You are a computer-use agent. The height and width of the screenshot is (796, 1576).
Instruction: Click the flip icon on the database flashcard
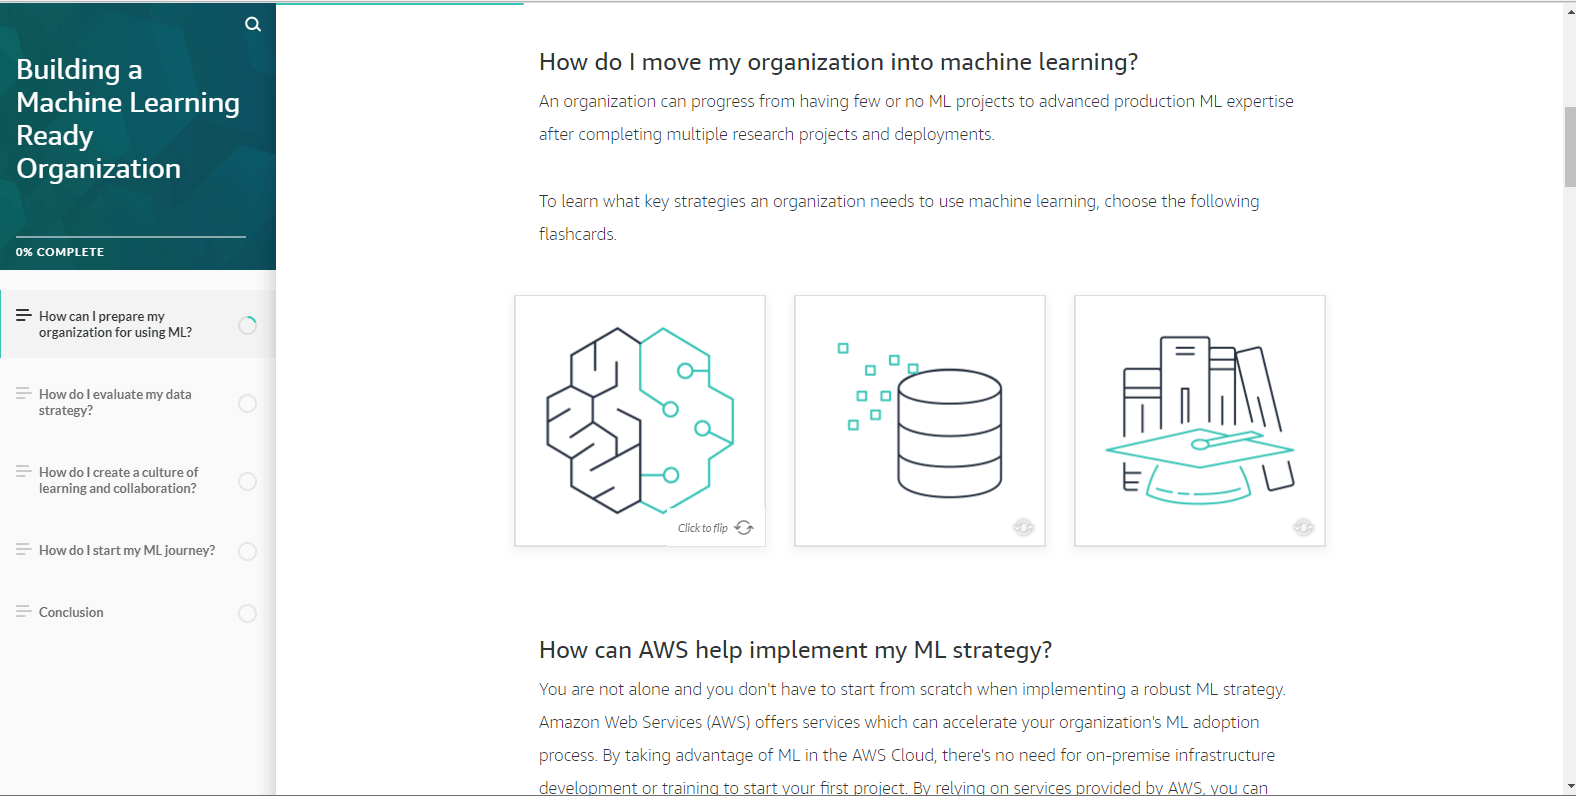point(1023,528)
